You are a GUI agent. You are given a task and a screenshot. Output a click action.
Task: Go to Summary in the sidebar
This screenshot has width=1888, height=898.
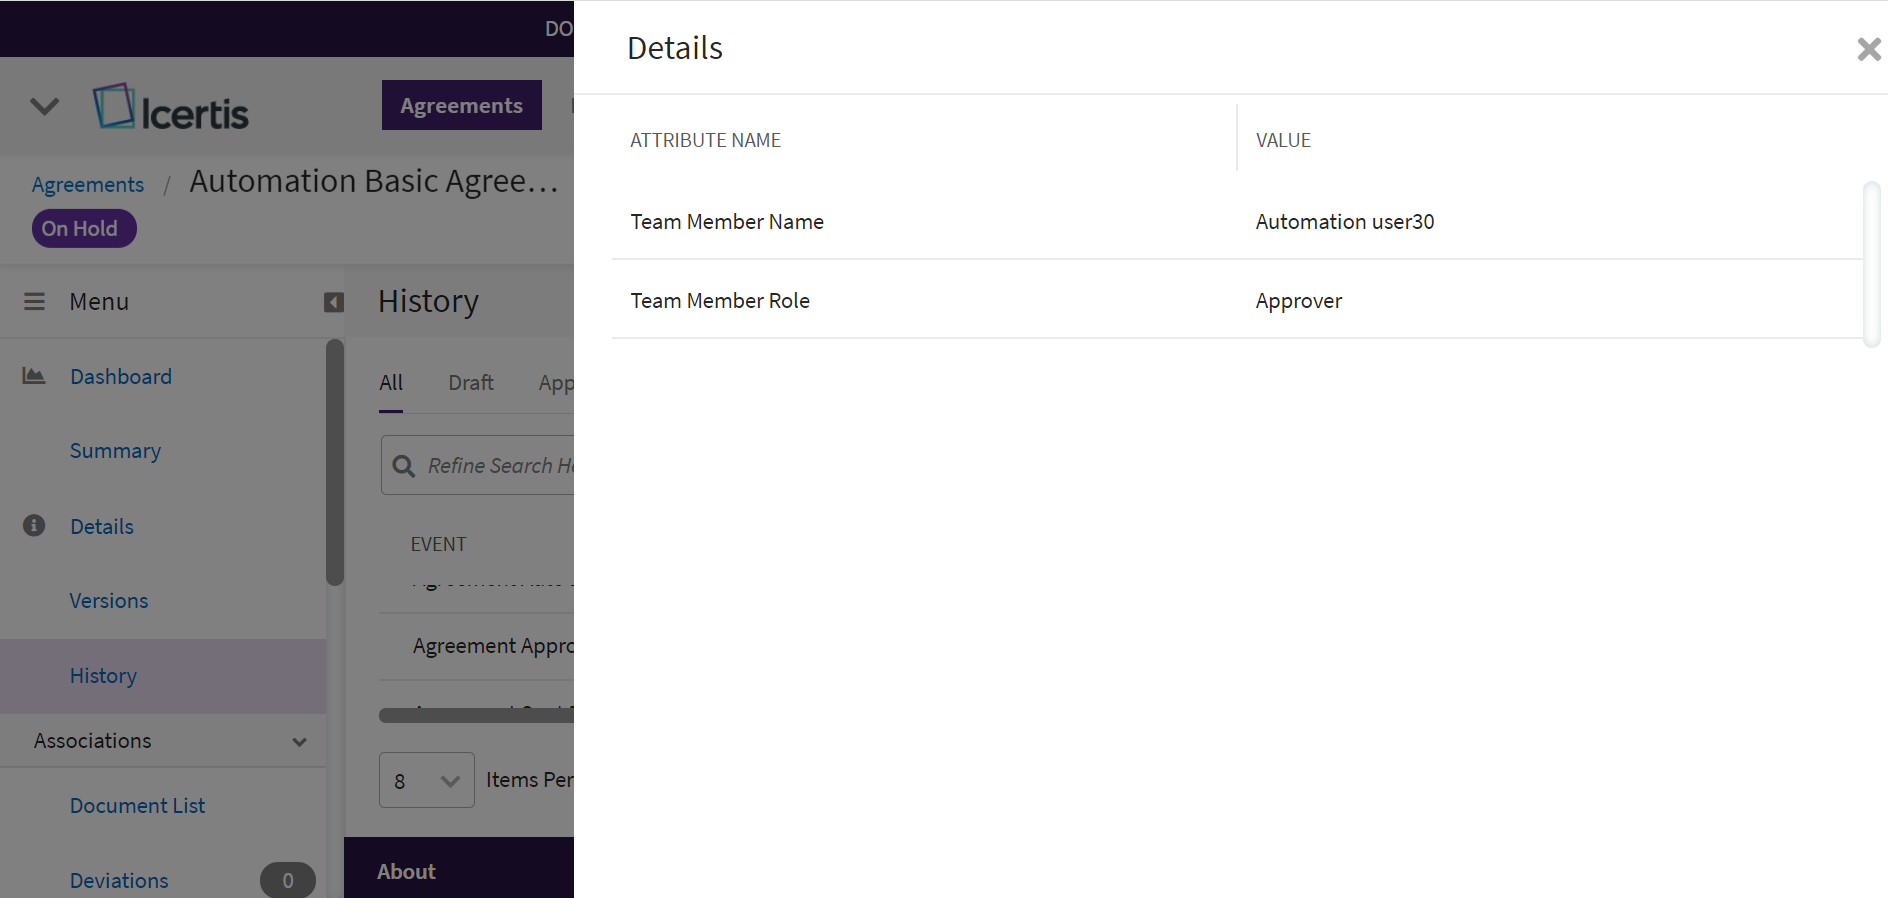click(115, 451)
